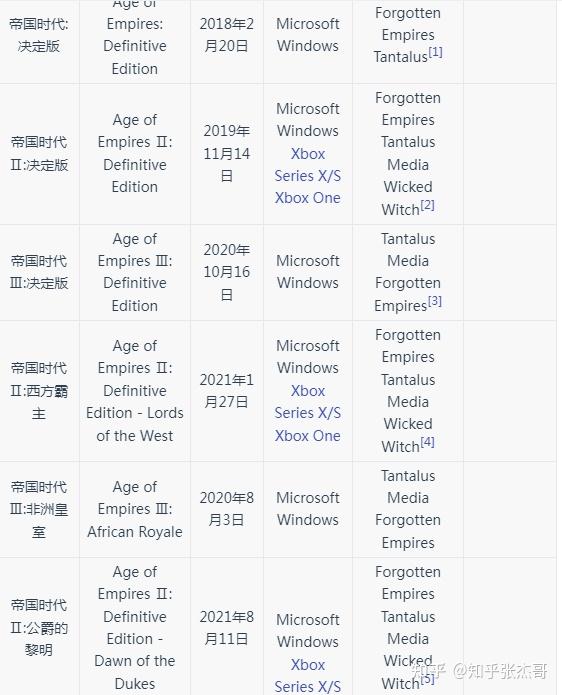The width and height of the screenshot is (562, 695).
Task: Open Xbox Series X/S link in Dawn of the Dukes row
Action: point(308,675)
